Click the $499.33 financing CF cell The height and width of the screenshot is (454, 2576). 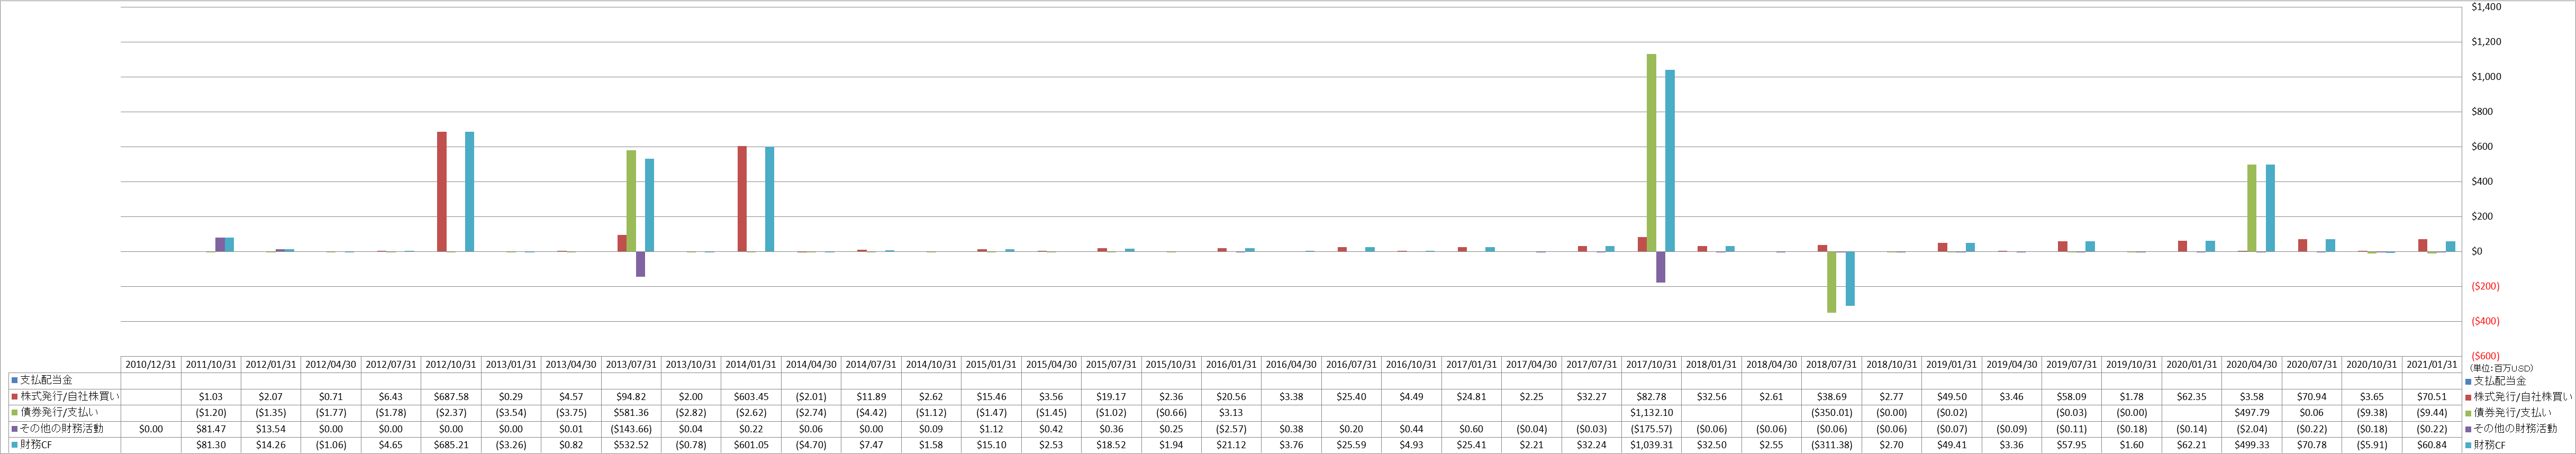click(2251, 445)
